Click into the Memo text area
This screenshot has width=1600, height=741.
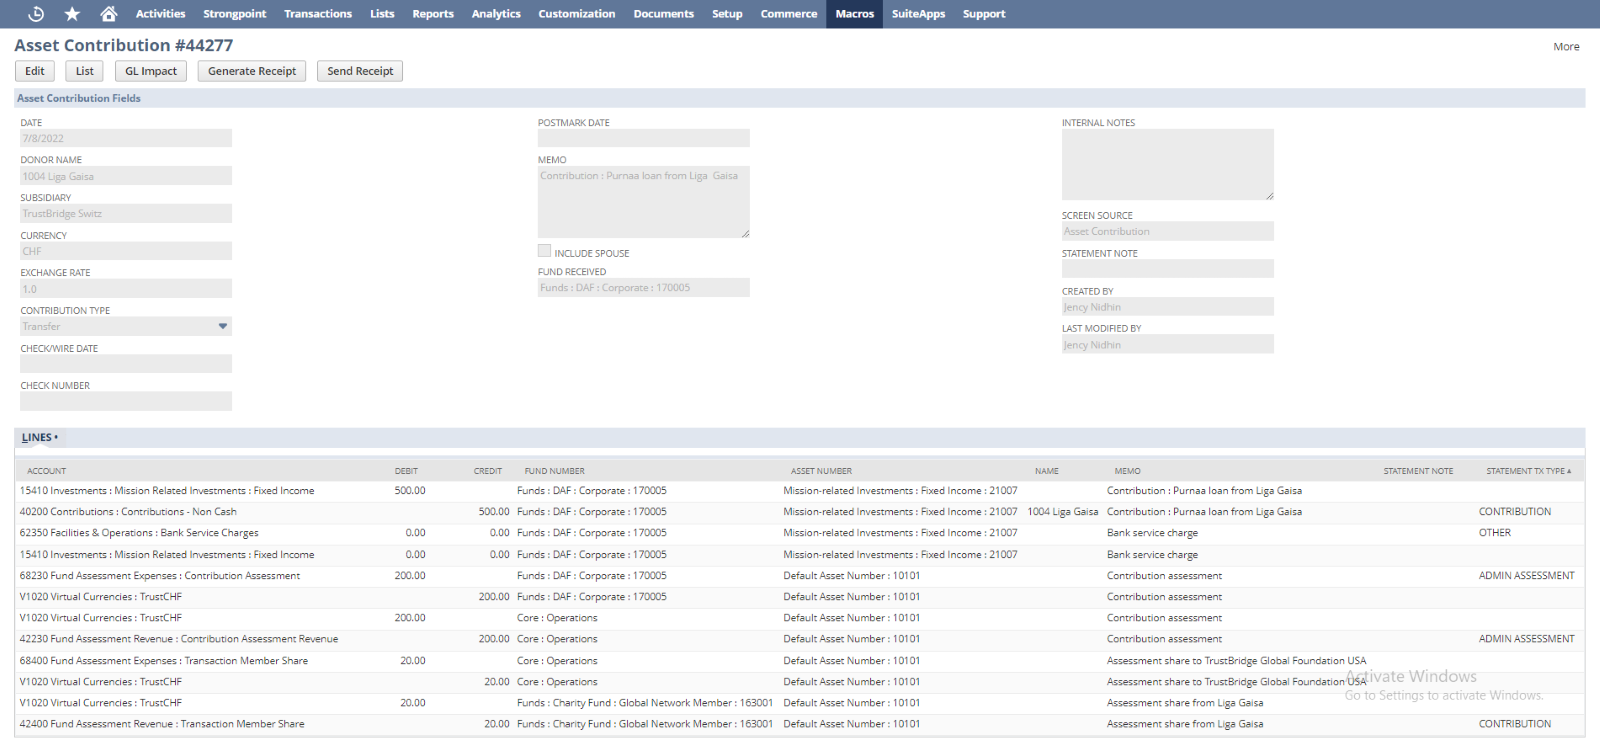643,203
